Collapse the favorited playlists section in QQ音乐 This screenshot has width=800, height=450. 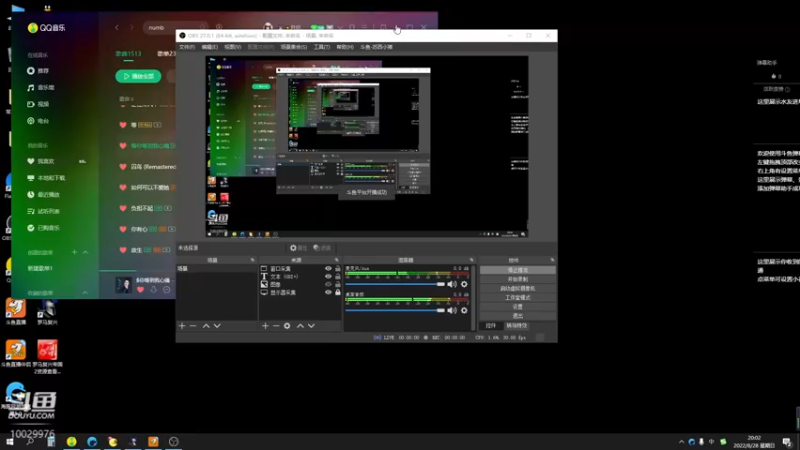pos(85,293)
